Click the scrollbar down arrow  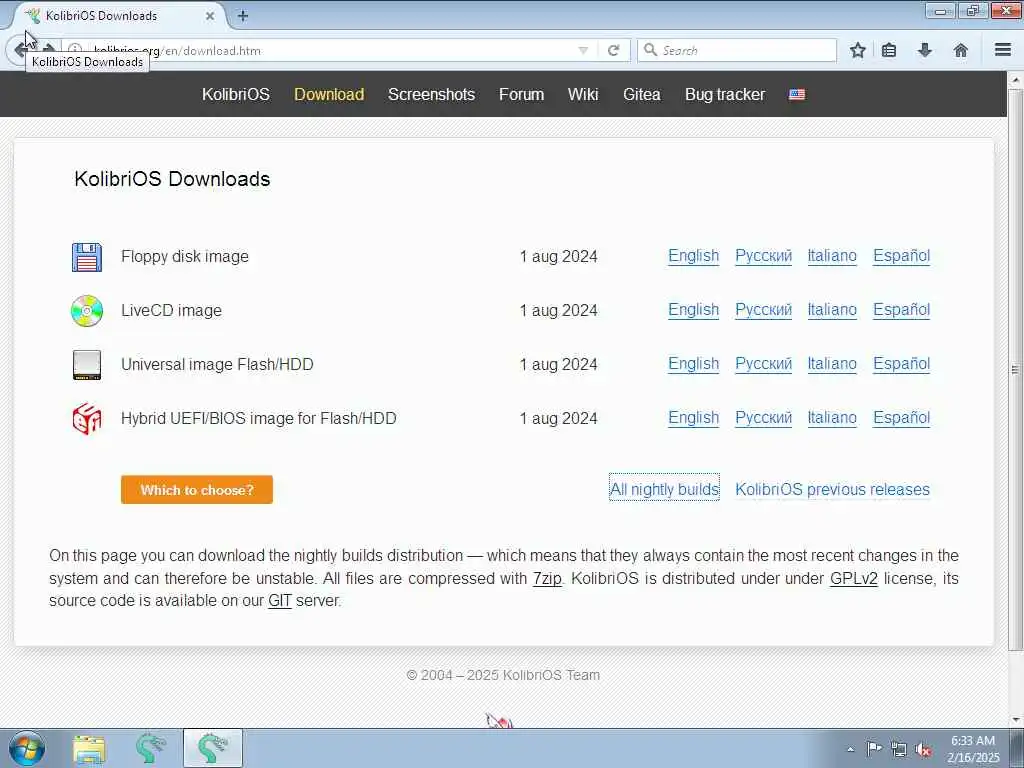1016,720
